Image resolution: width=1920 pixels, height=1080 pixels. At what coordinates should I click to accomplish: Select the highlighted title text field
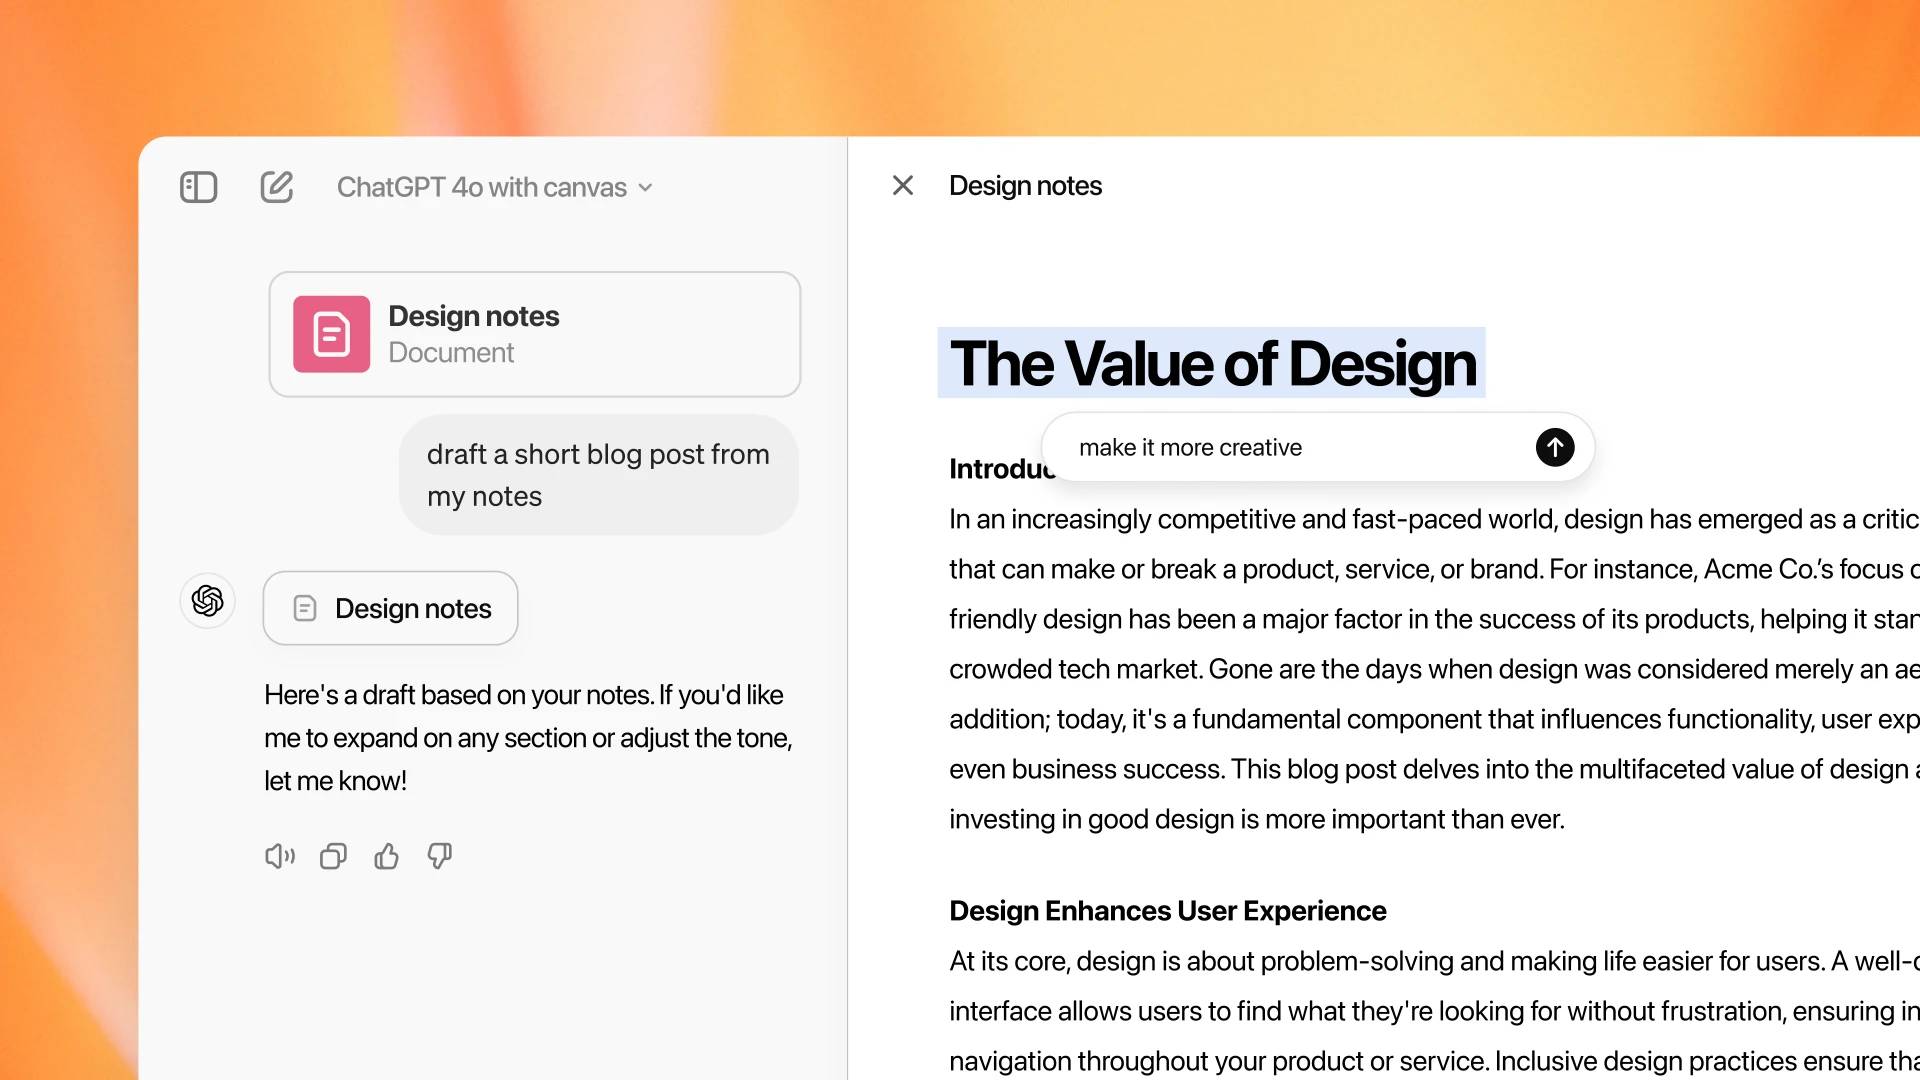(x=1213, y=363)
